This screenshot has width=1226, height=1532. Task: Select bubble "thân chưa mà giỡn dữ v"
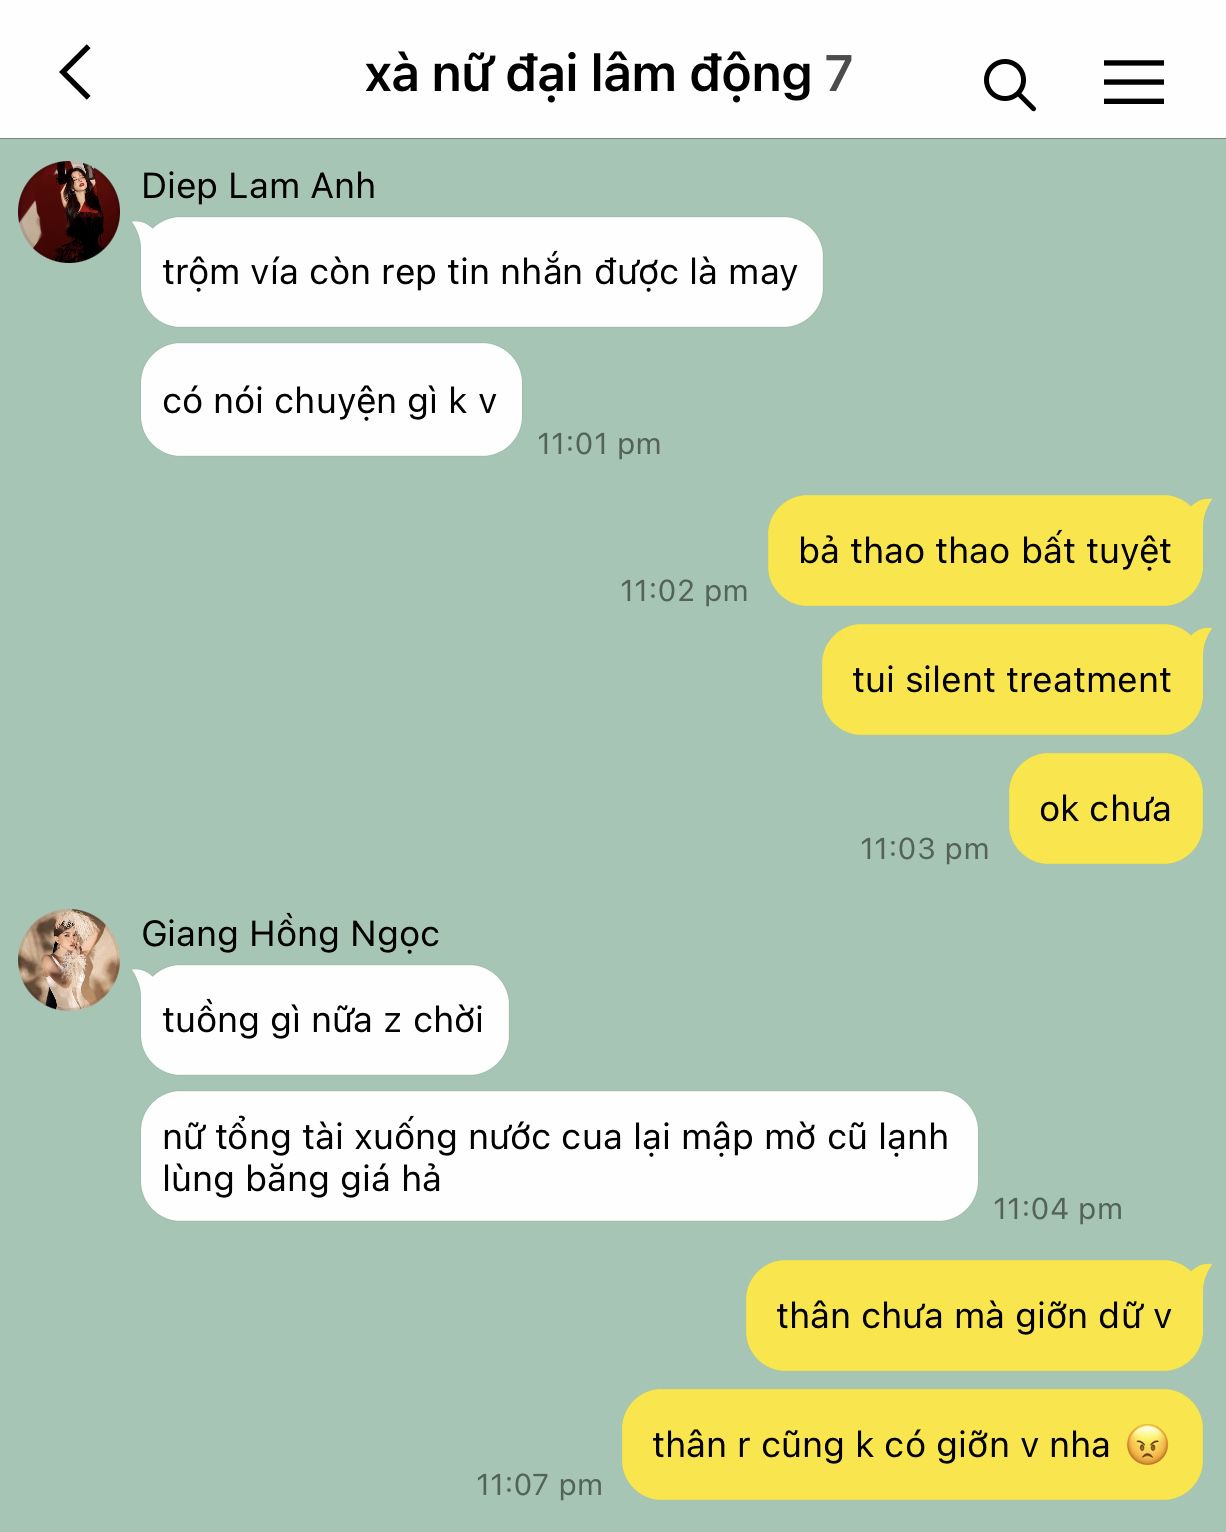click(974, 1316)
